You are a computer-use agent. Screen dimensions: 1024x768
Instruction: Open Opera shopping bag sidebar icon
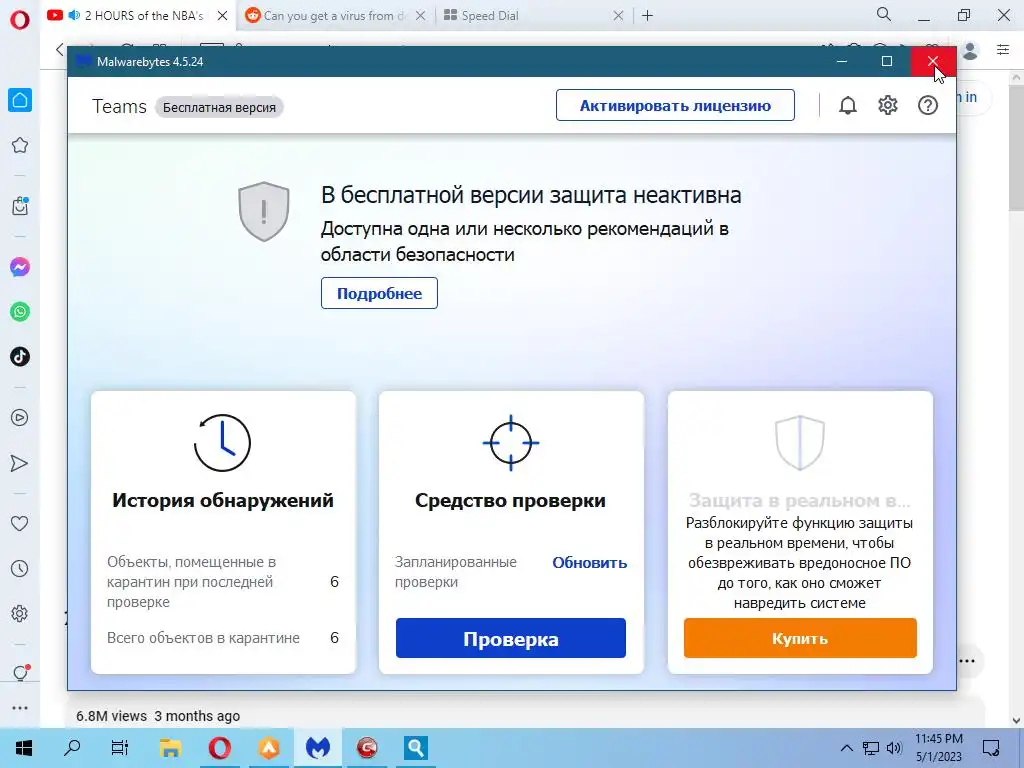coord(20,206)
